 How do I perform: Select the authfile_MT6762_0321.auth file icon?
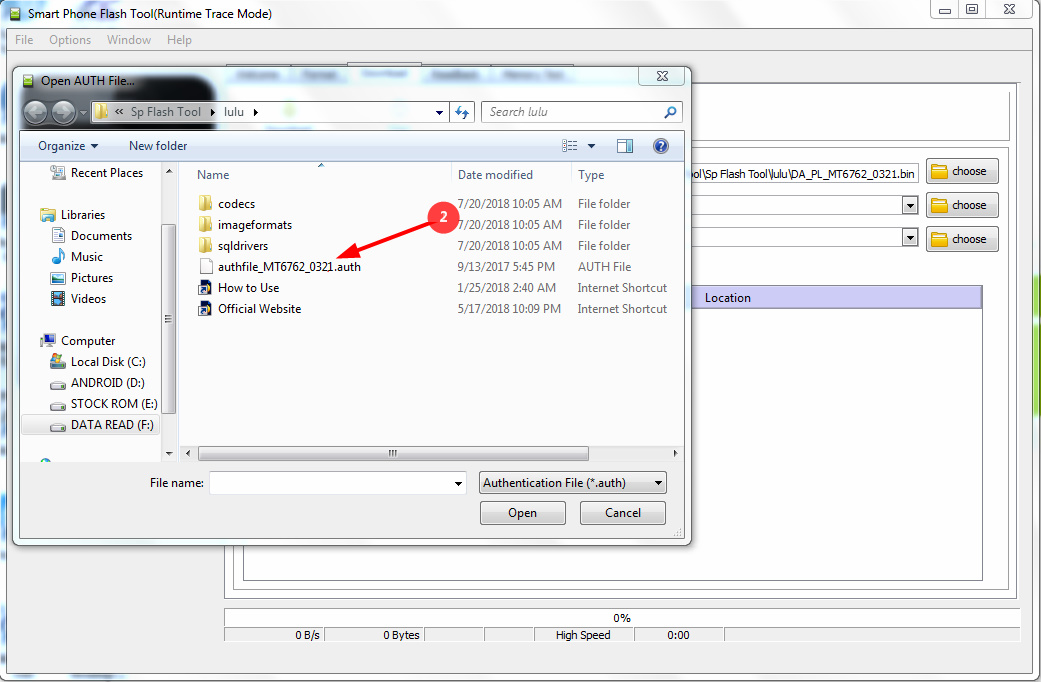206,266
